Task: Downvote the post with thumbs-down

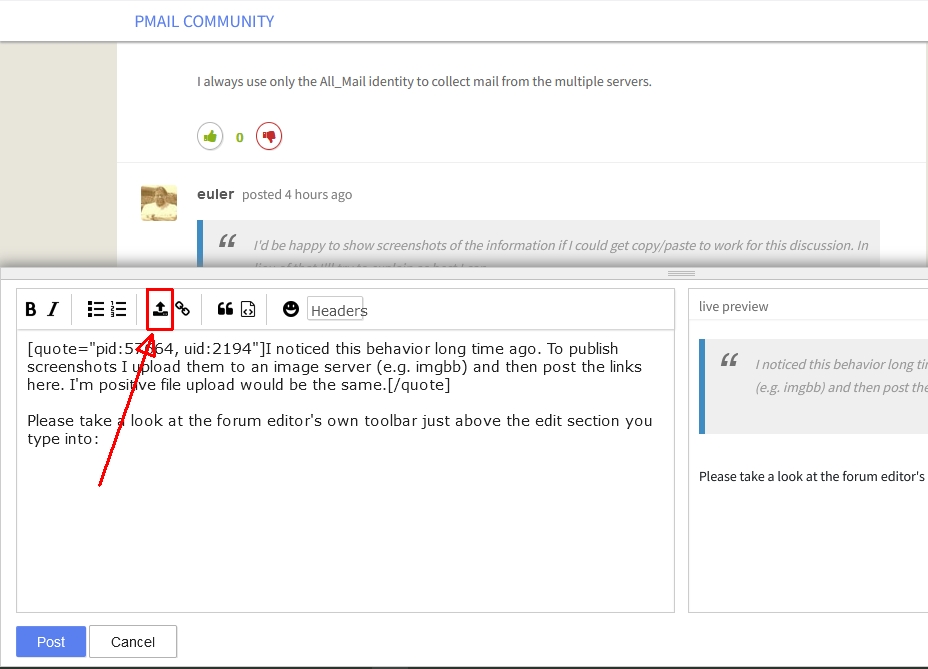Action: tap(268, 136)
